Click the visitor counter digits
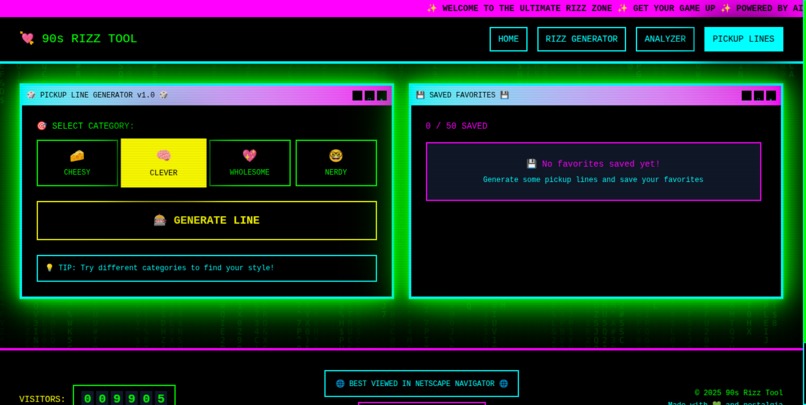The height and width of the screenshot is (405, 806). point(124,398)
